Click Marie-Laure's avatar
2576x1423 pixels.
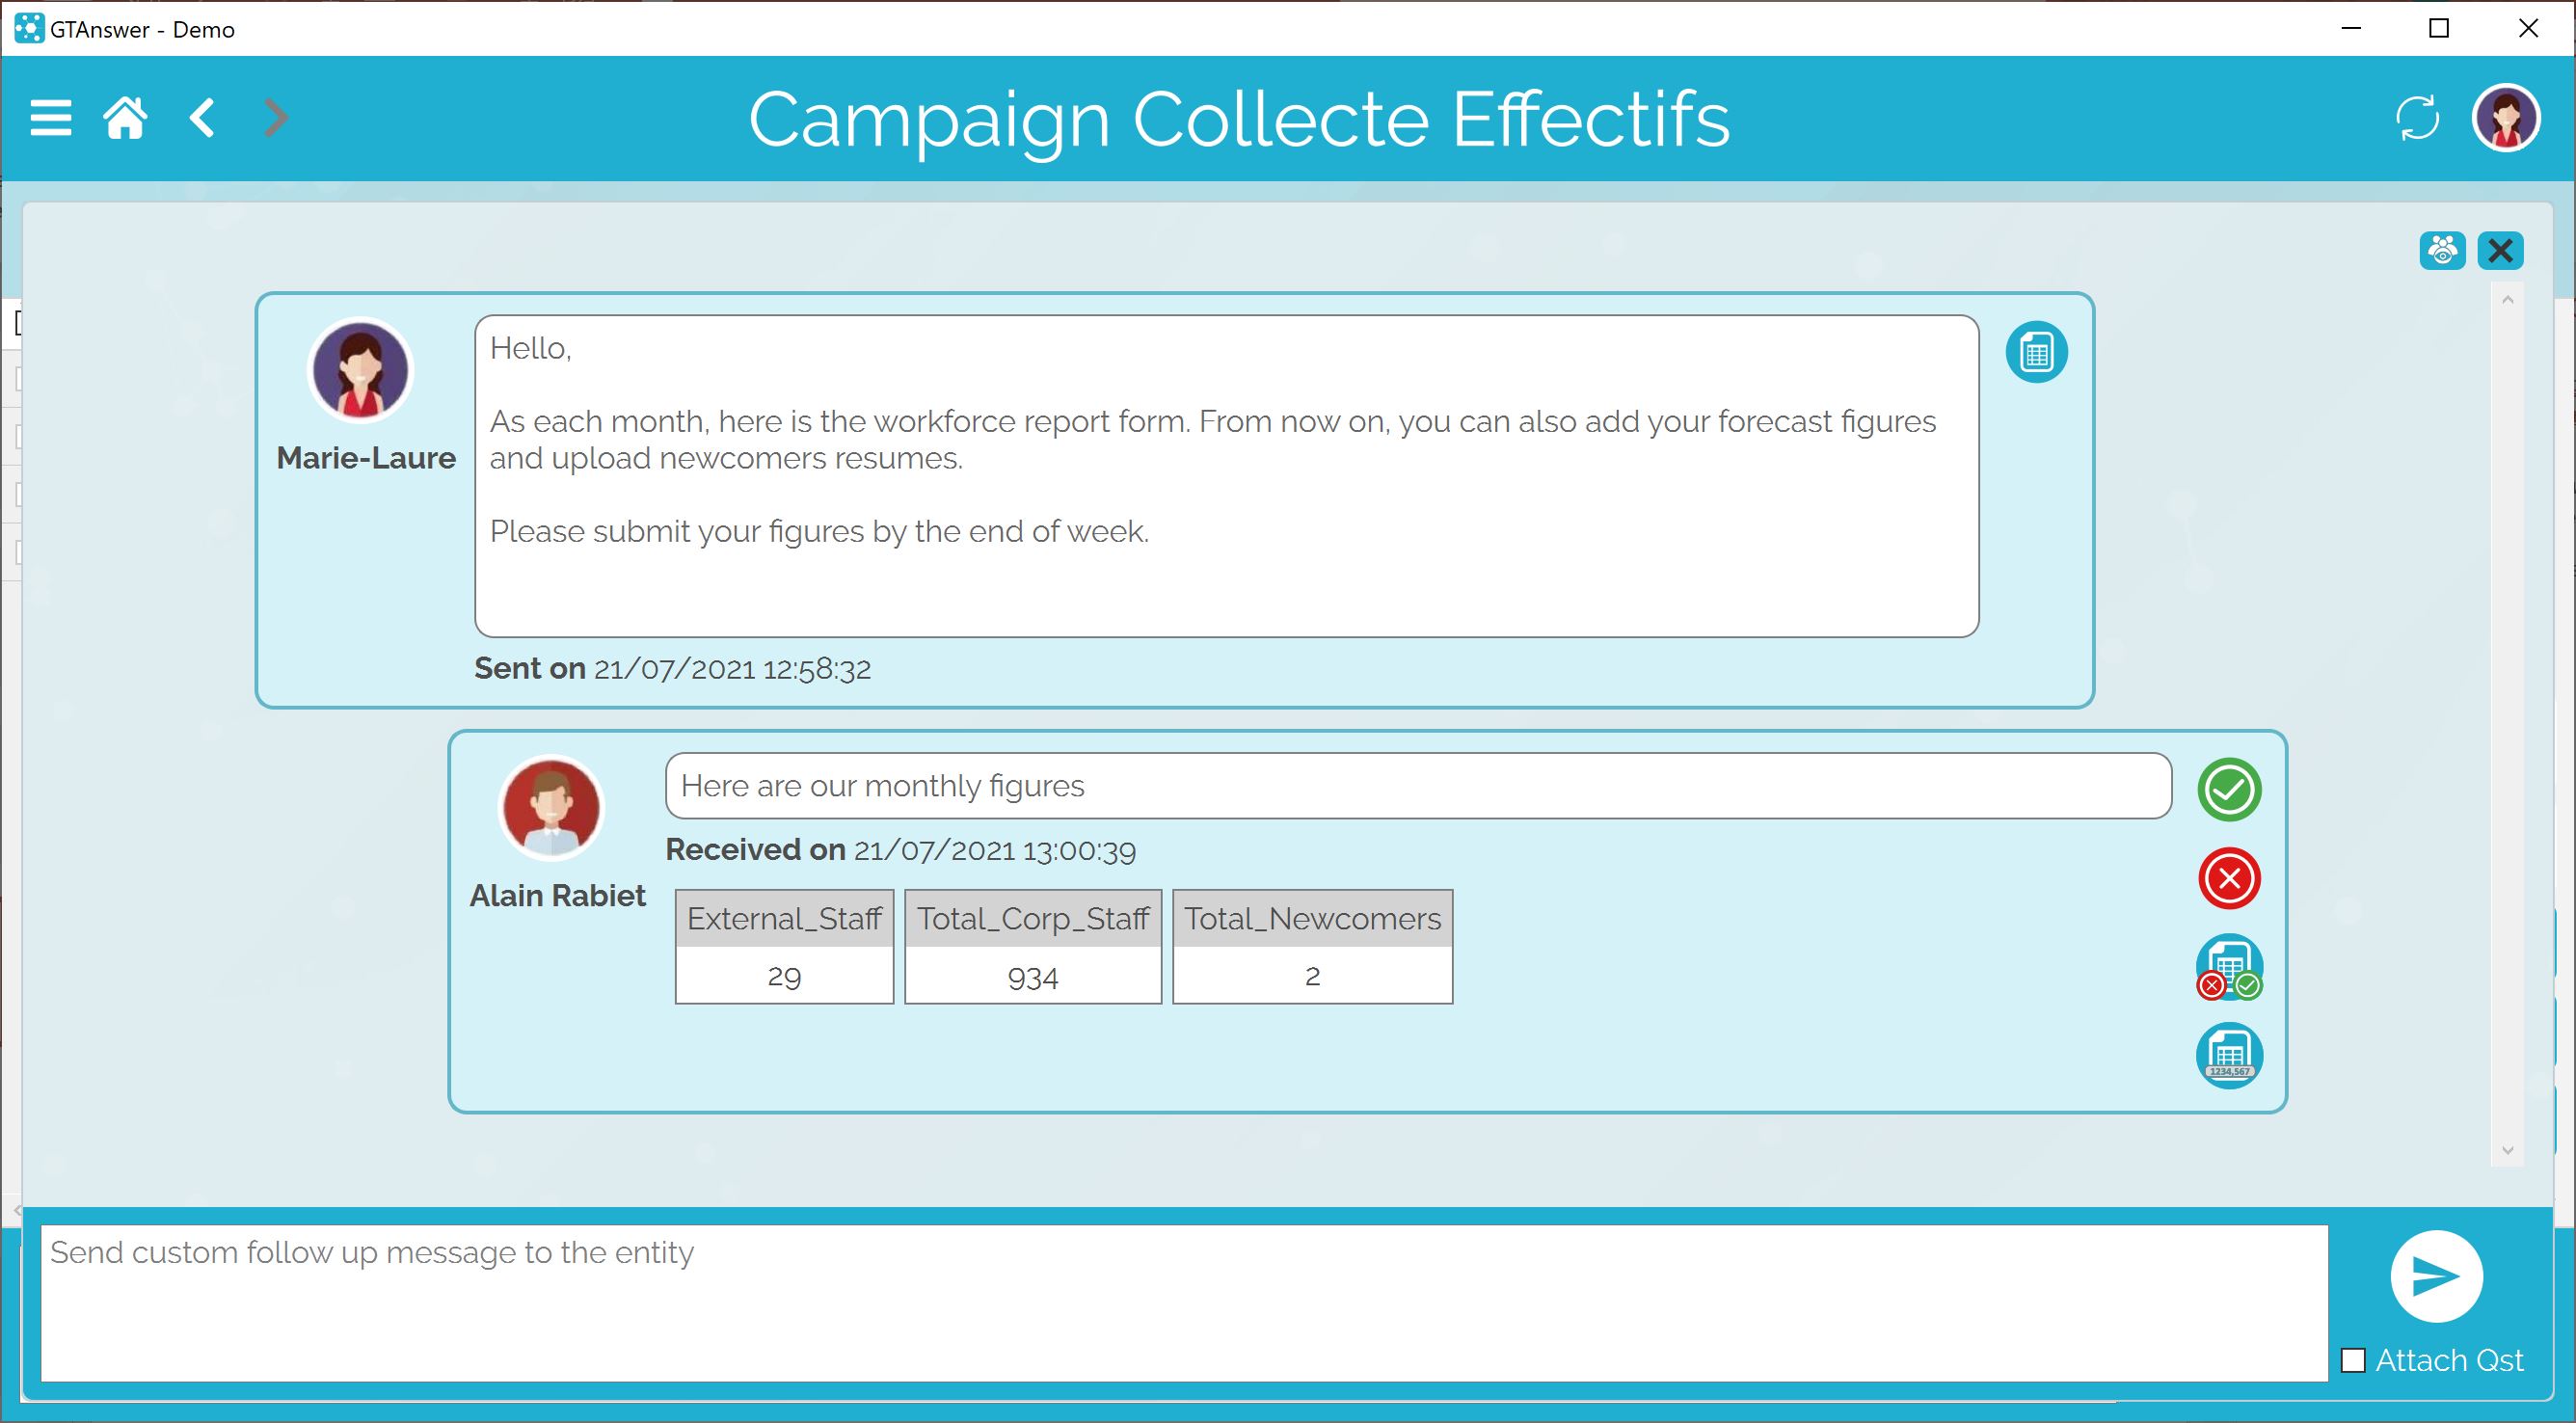click(360, 370)
